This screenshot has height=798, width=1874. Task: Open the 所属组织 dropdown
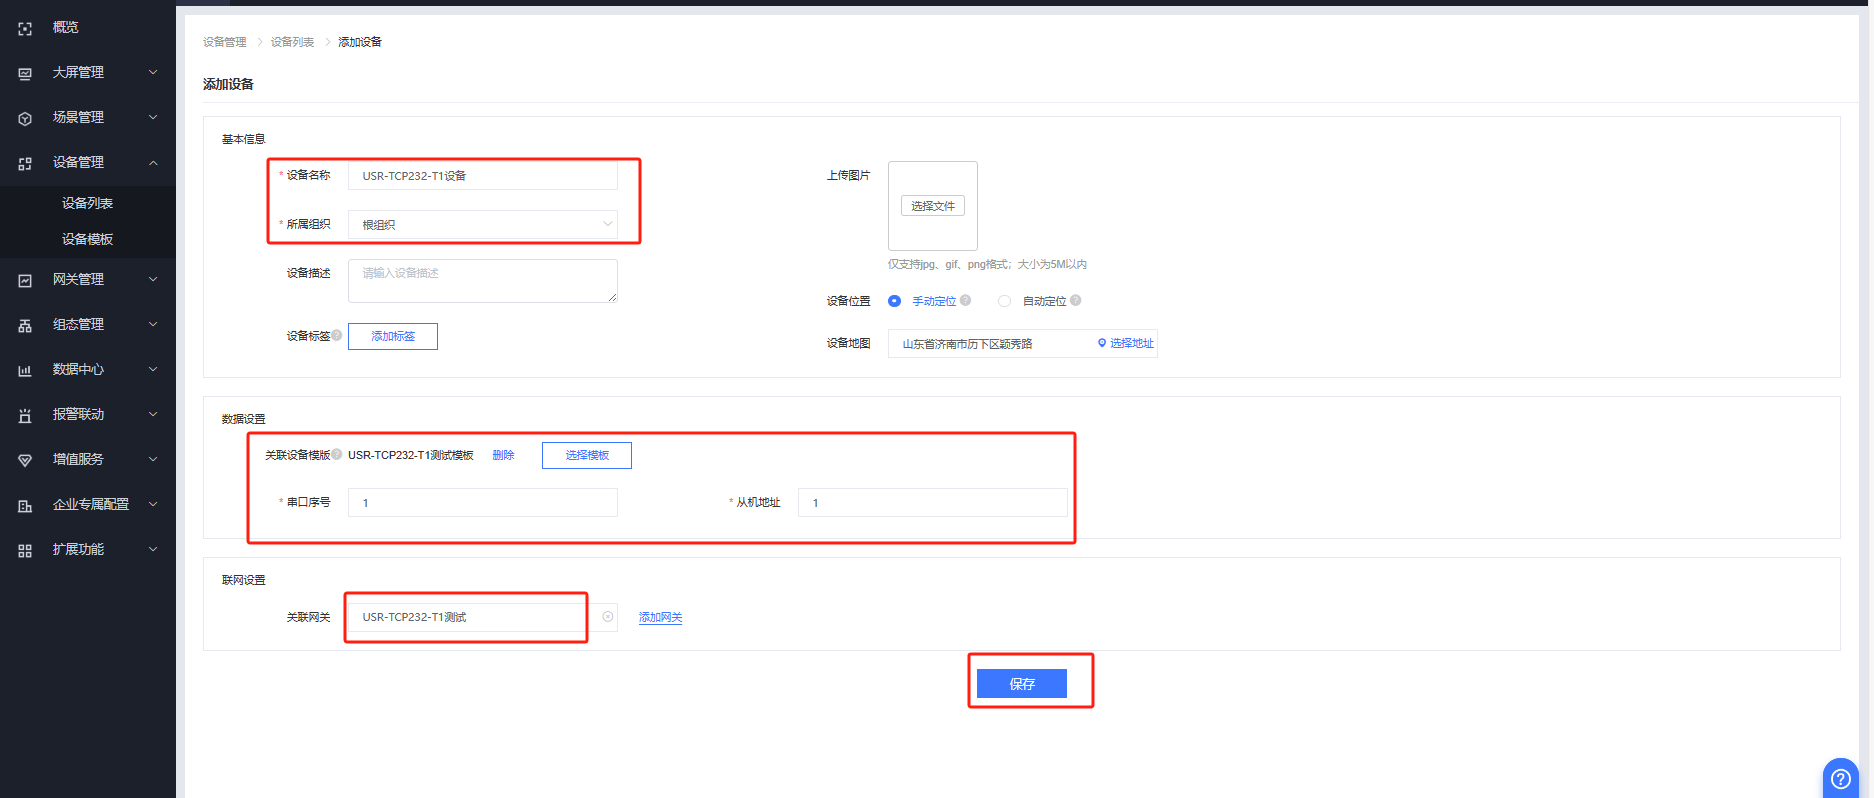(482, 225)
